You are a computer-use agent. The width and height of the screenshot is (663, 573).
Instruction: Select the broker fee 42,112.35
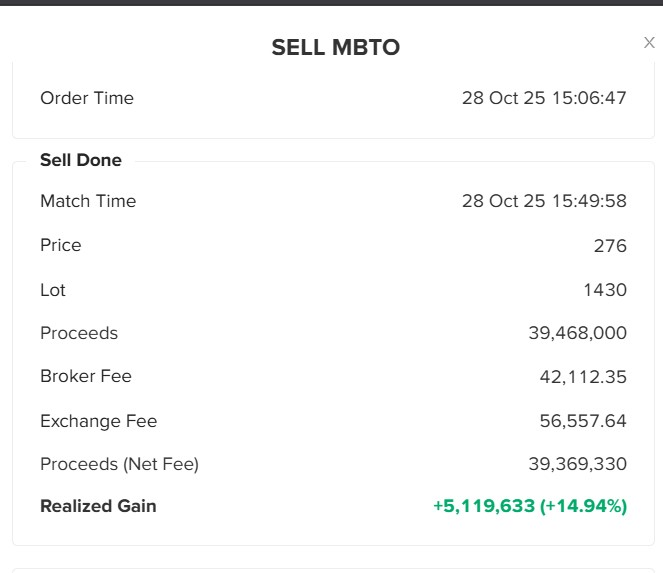coord(583,377)
